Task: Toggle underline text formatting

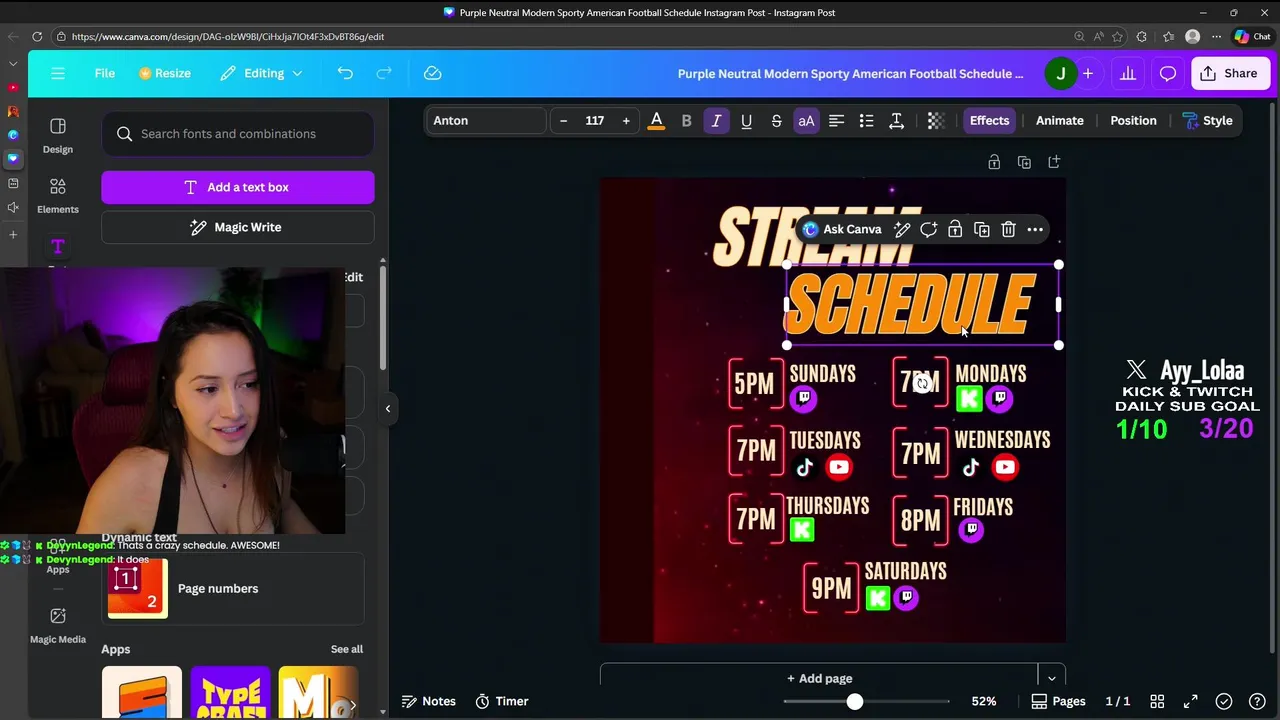Action: (746, 120)
